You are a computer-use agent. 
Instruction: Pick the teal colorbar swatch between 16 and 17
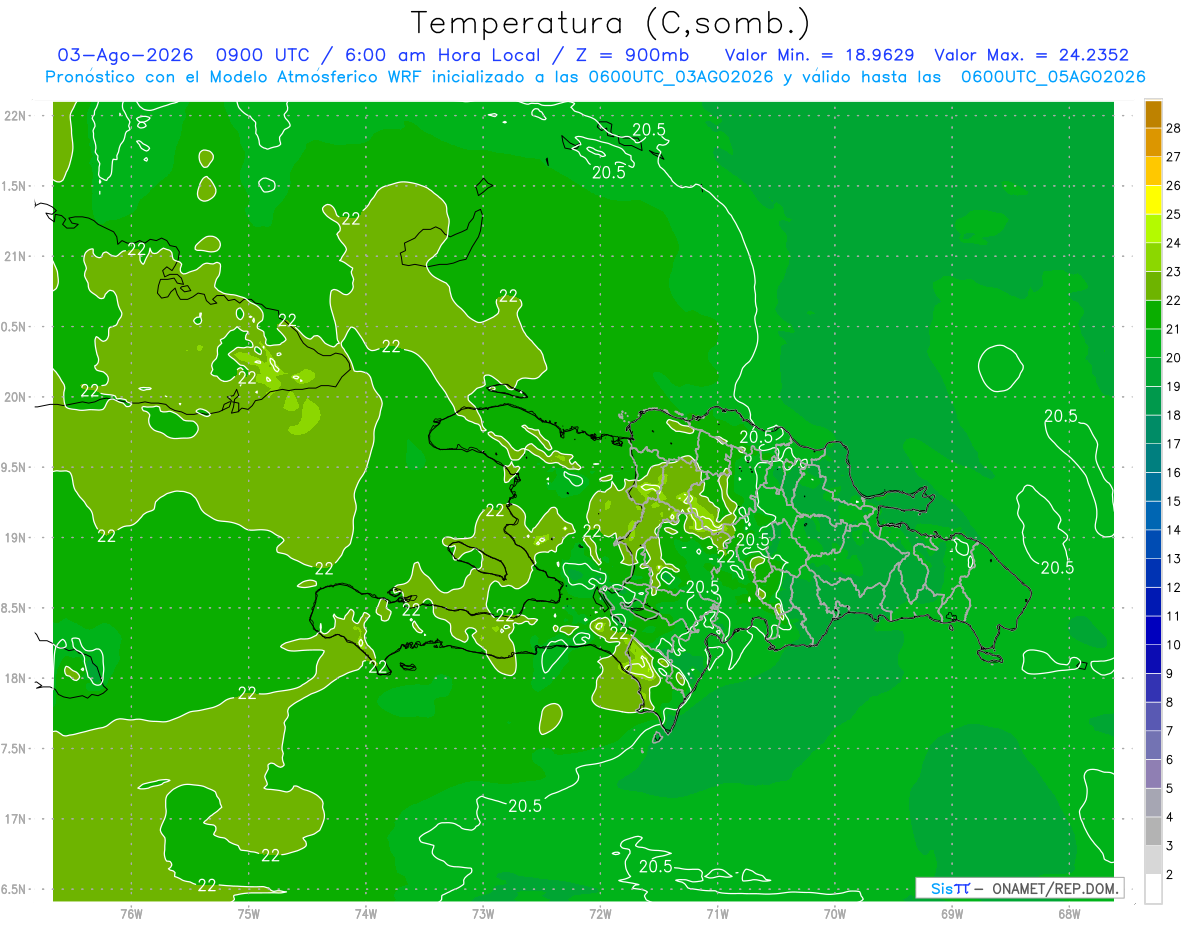click(x=1153, y=458)
